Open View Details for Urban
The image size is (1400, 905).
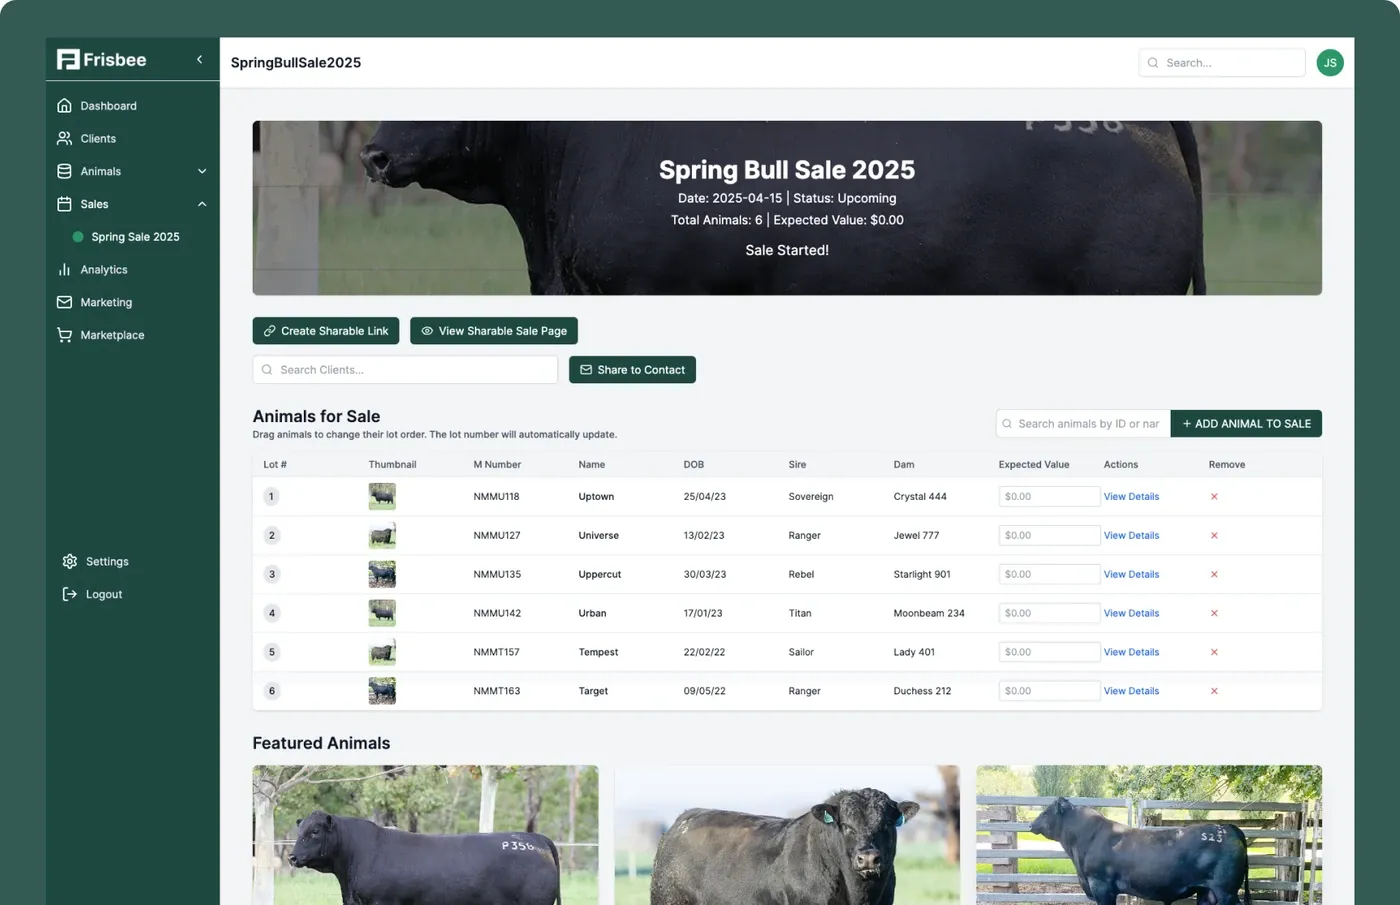(x=1131, y=613)
